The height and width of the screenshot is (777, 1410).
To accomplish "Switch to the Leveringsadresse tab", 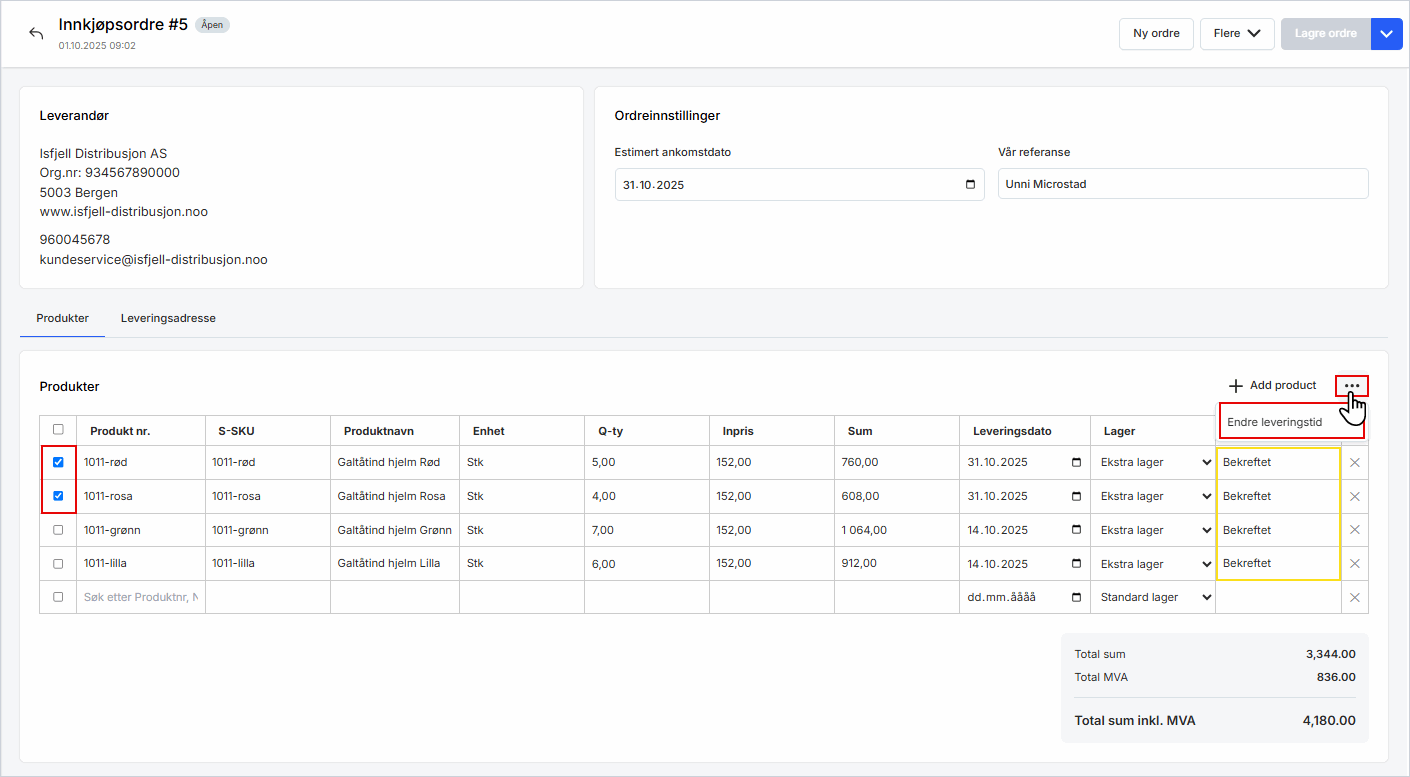I will tap(168, 318).
